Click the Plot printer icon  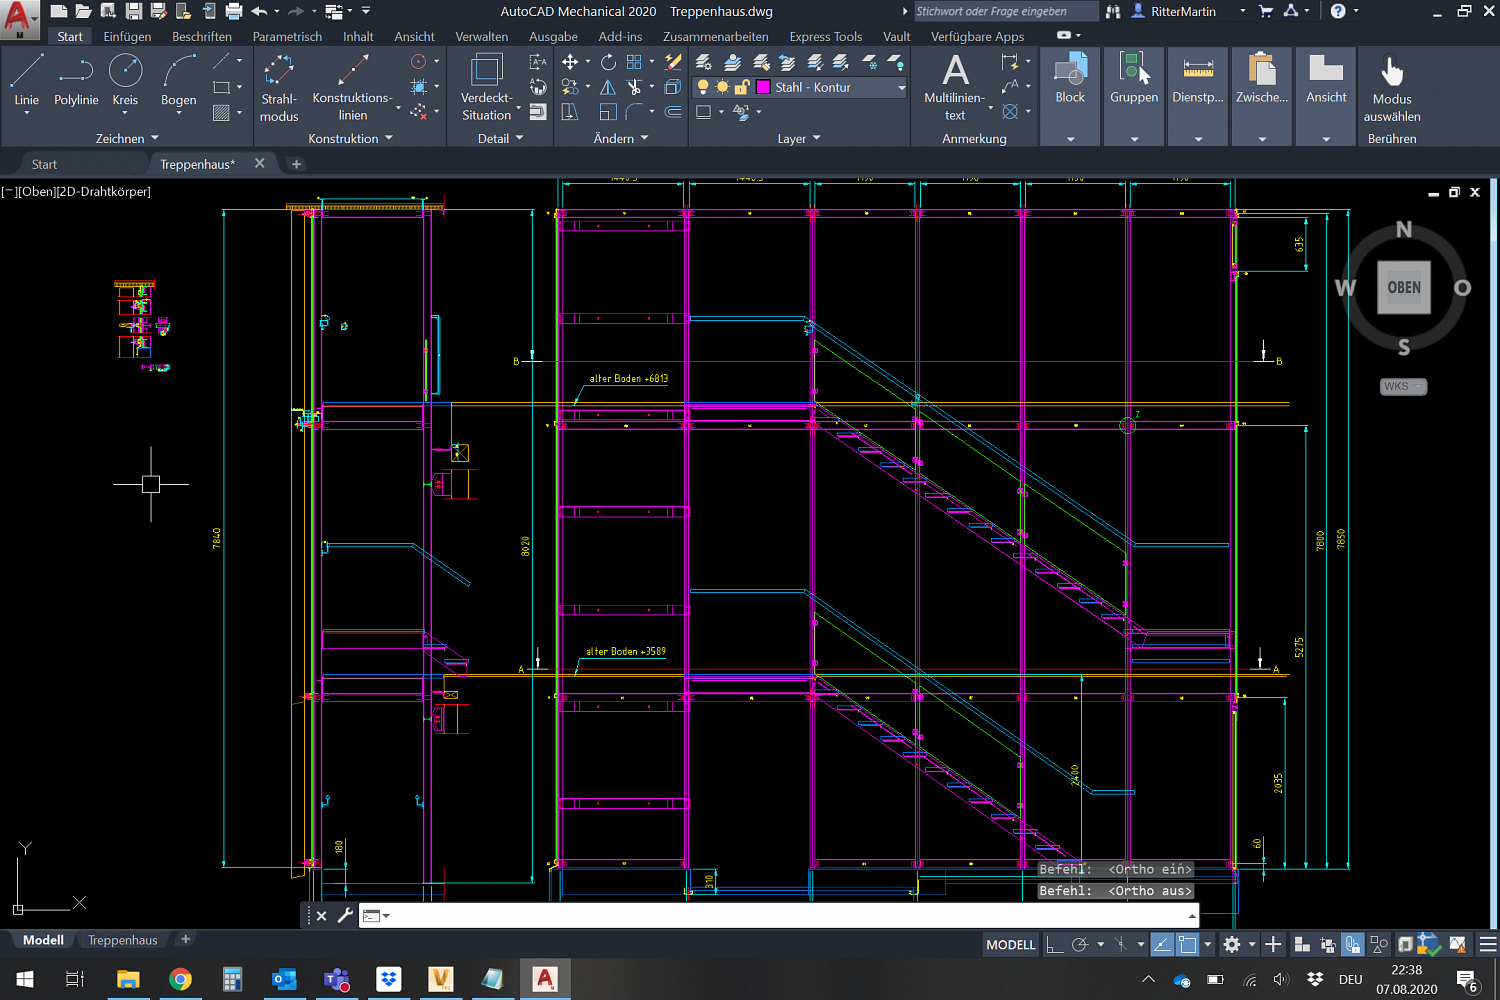233,11
